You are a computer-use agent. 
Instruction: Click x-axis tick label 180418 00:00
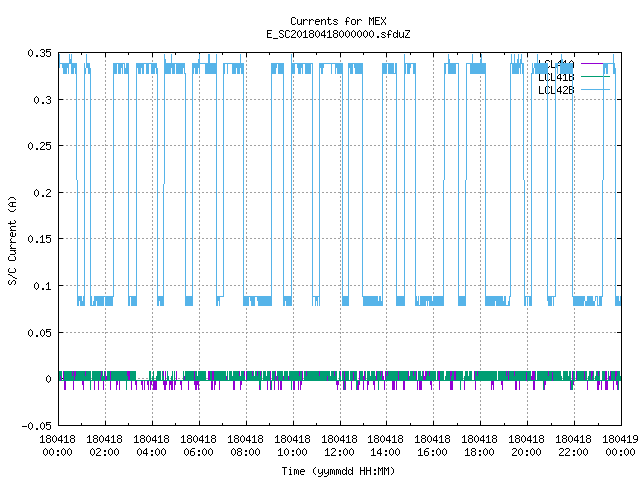pos(58,445)
